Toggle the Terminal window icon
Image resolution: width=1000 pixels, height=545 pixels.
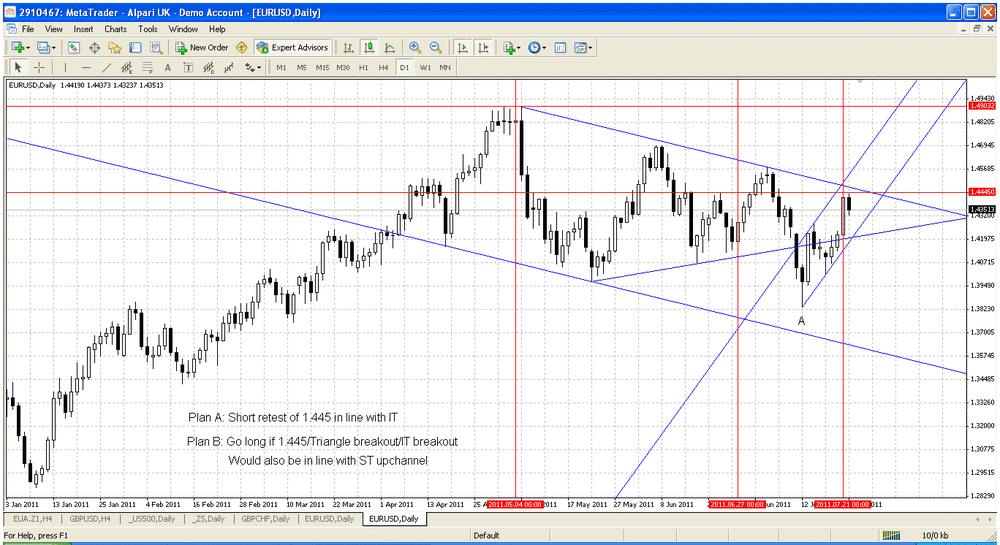pos(135,47)
